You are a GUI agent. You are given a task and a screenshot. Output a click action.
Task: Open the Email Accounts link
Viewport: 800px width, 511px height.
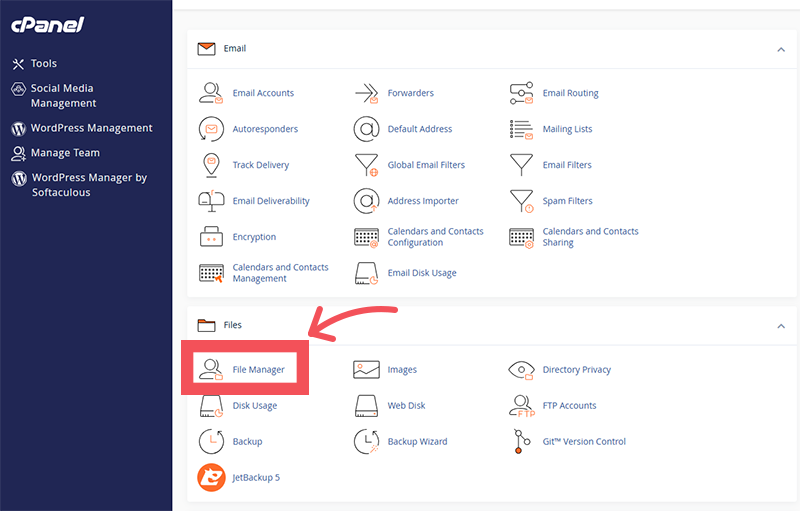[x=263, y=93]
